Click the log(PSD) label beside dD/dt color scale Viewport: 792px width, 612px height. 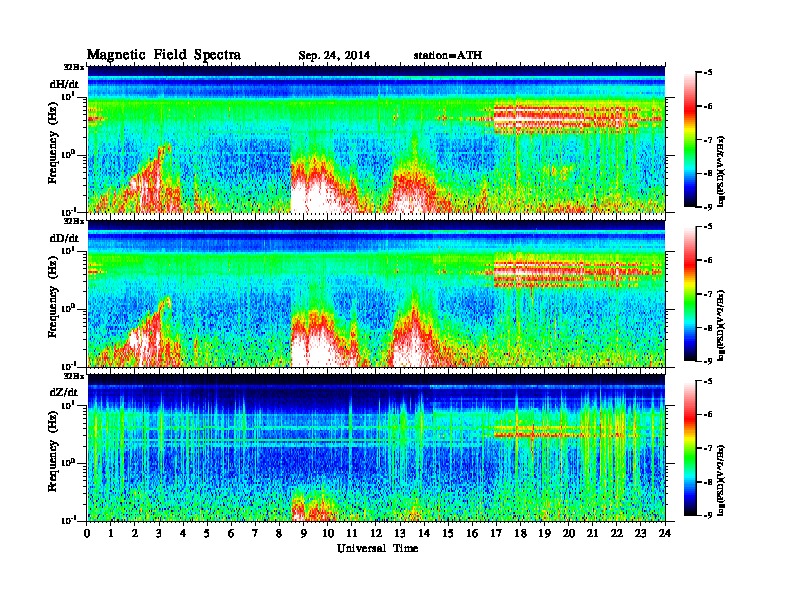pyautogui.click(x=722, y=325)
